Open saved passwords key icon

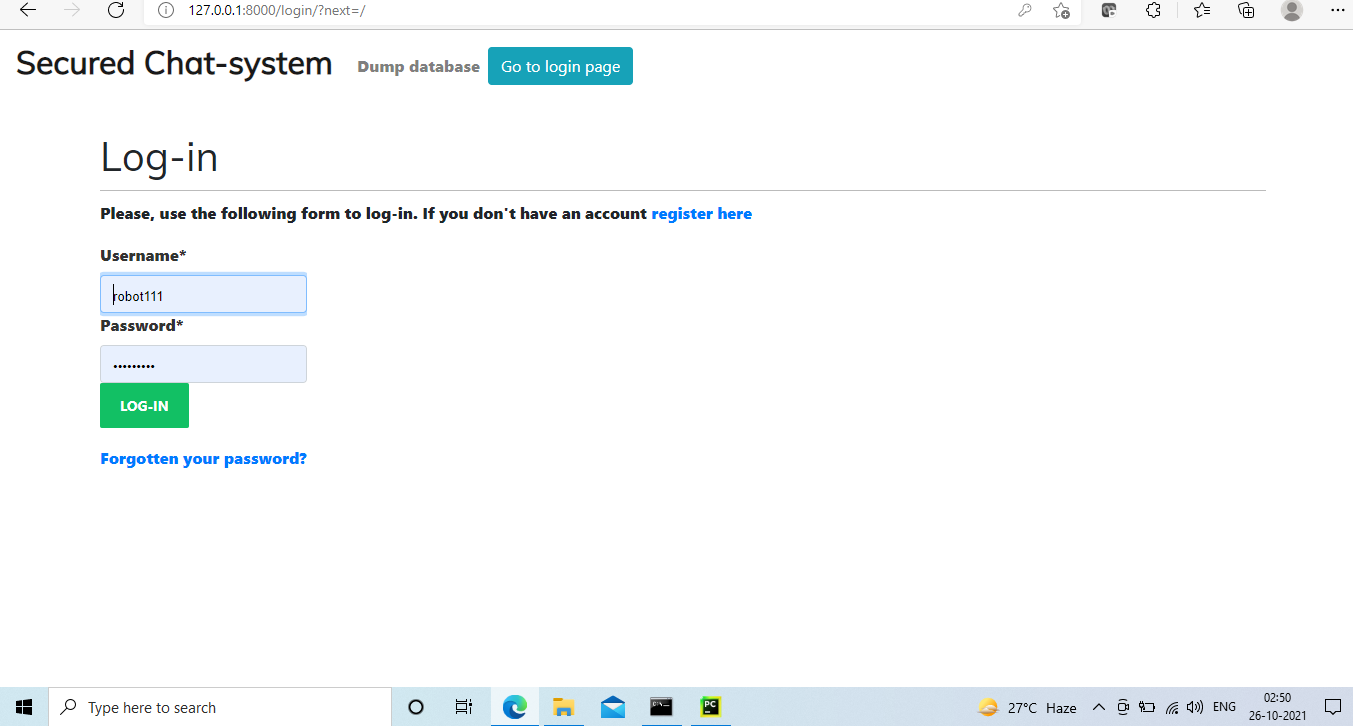click(x=1025, y=11)
